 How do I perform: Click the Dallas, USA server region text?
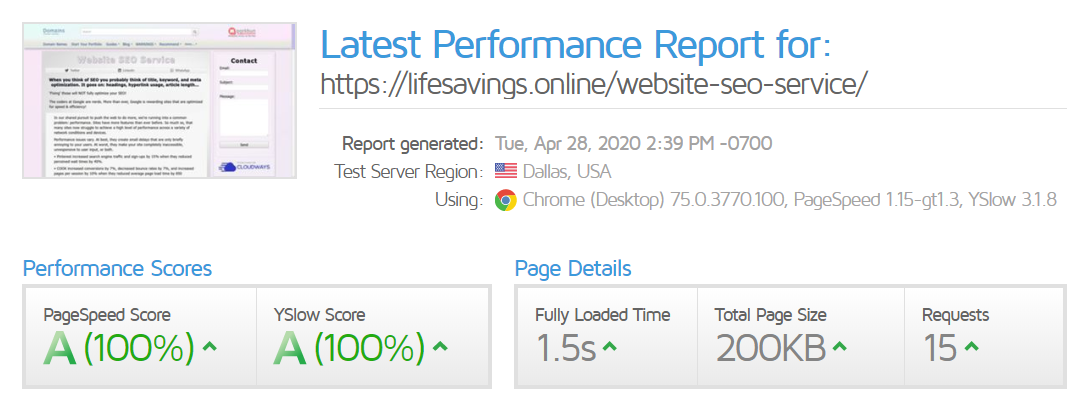(568, 171)
